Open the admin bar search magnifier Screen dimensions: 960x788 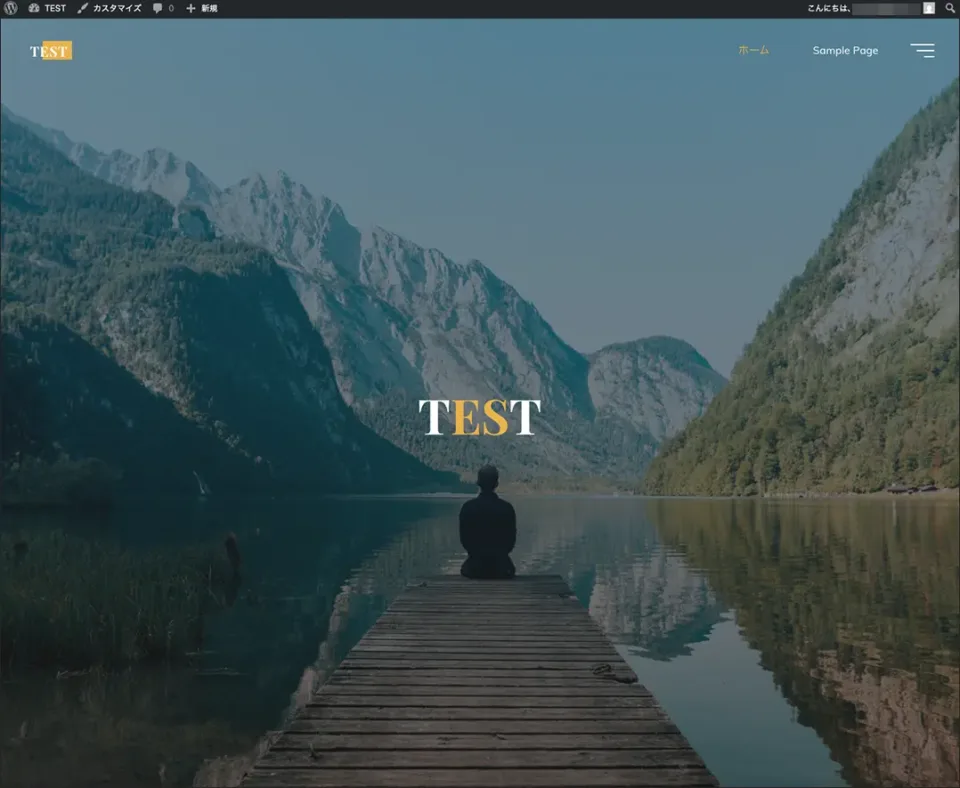click(x=949, y=8)
